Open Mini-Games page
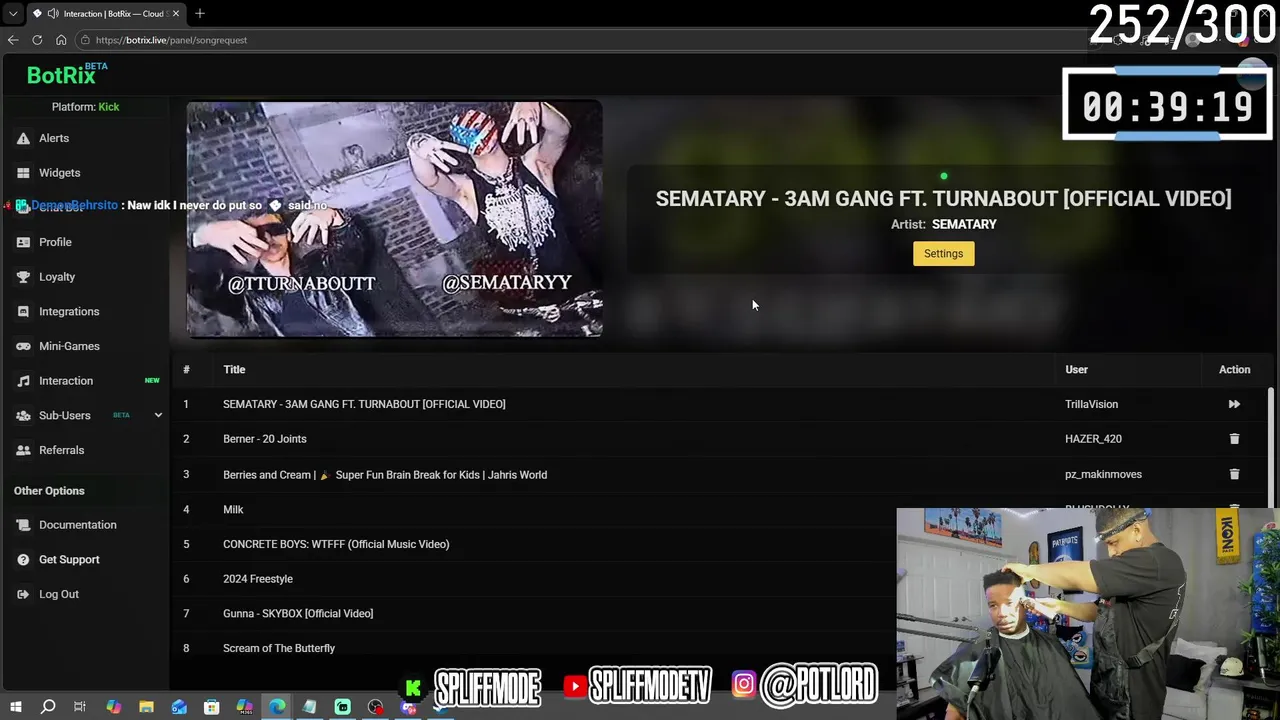The image size is (1280, 720). 69,346
